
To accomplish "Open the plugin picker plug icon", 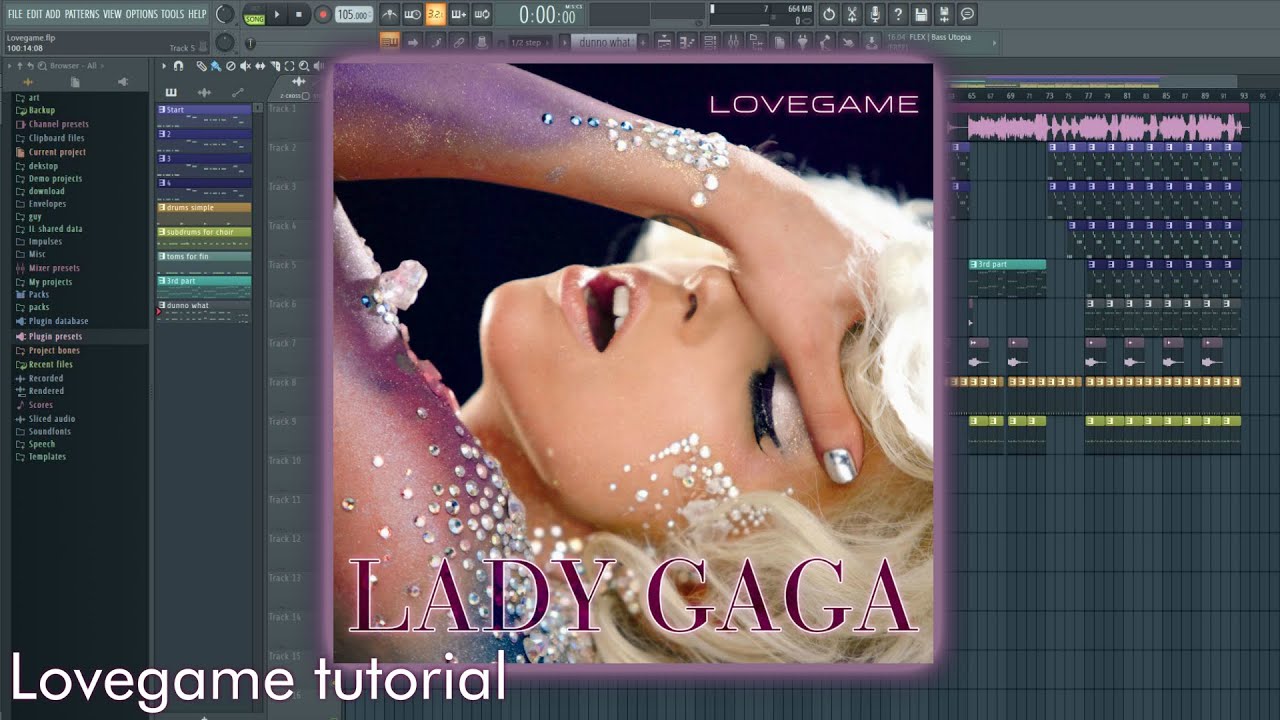I will pyautogui.click(x=802, y=42).
